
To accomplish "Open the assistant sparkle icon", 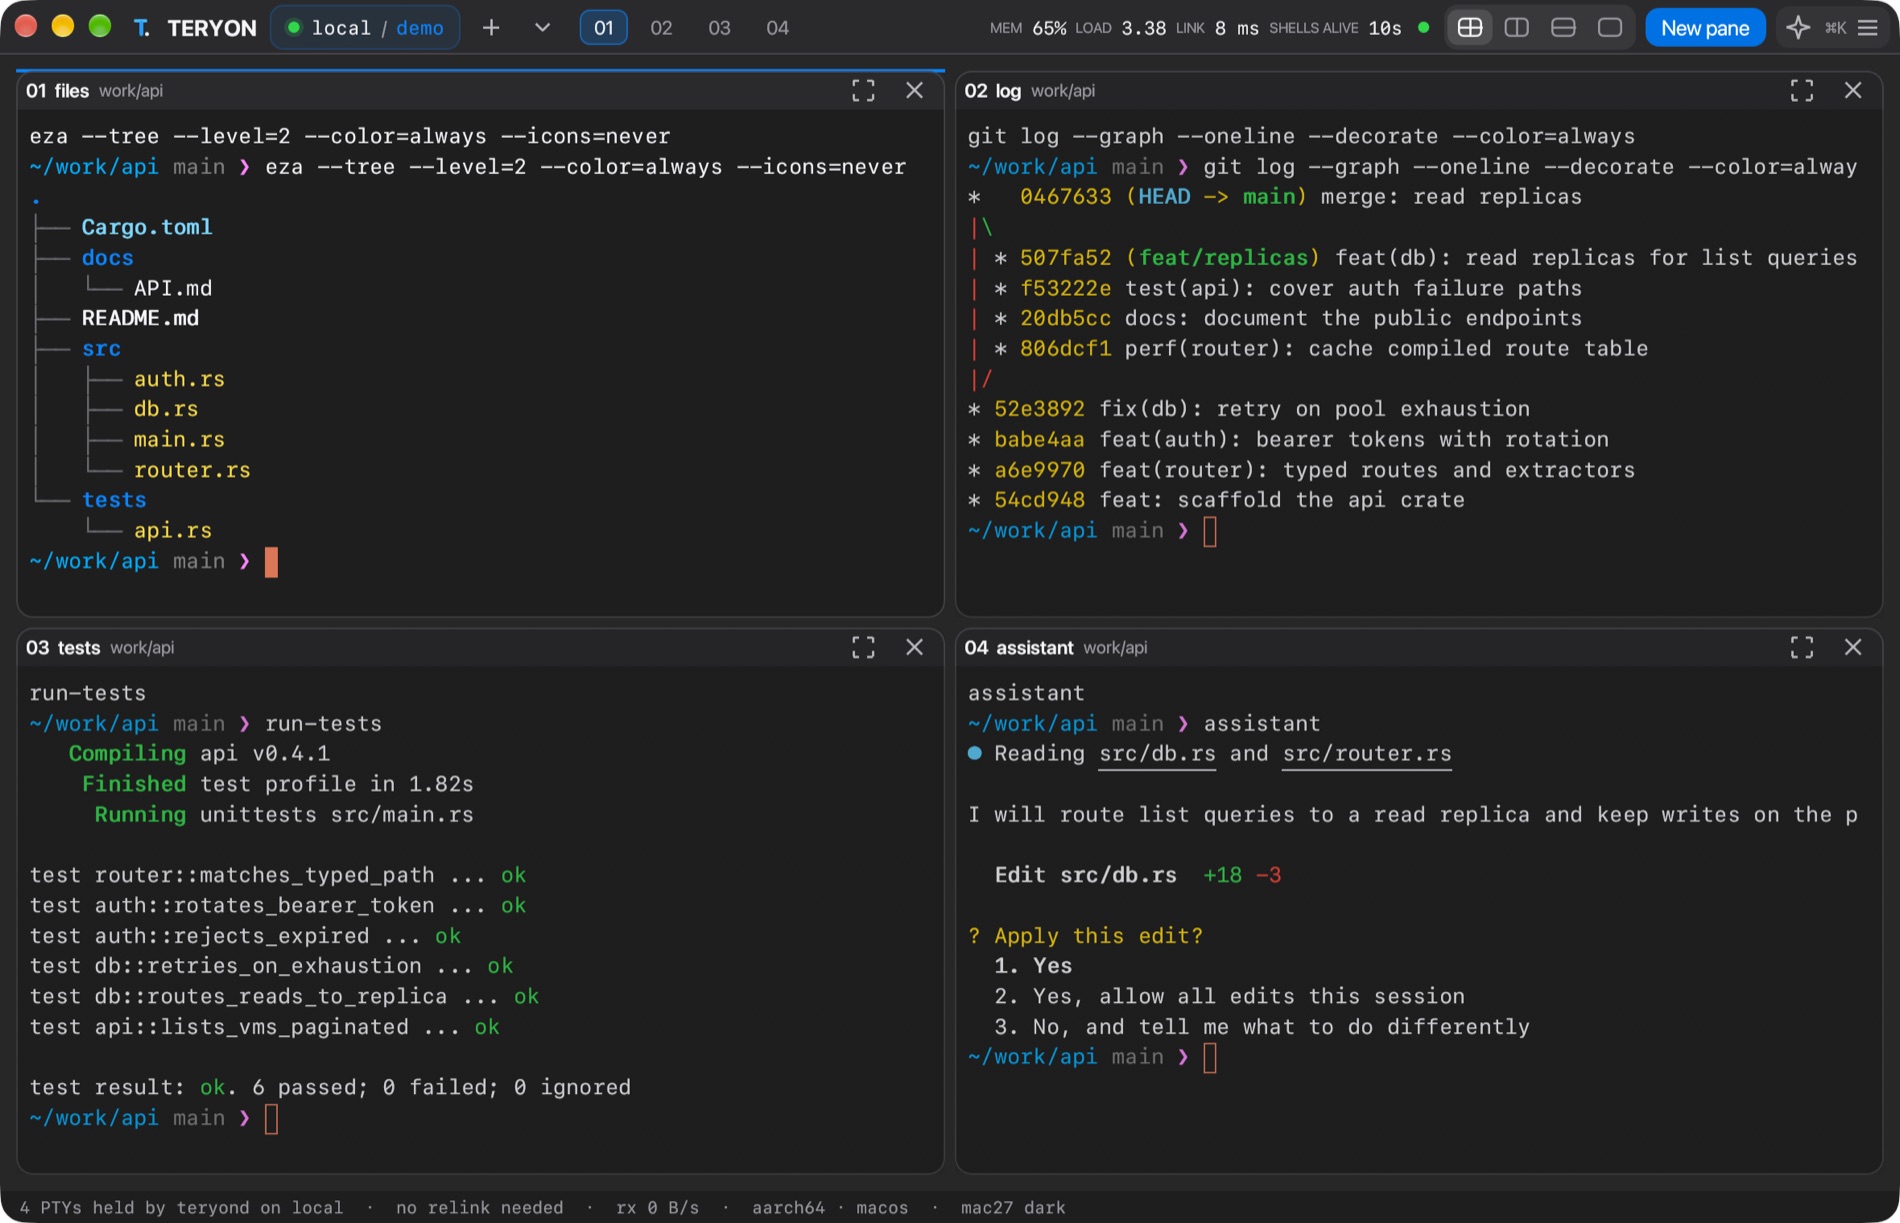I will 1798,28.
